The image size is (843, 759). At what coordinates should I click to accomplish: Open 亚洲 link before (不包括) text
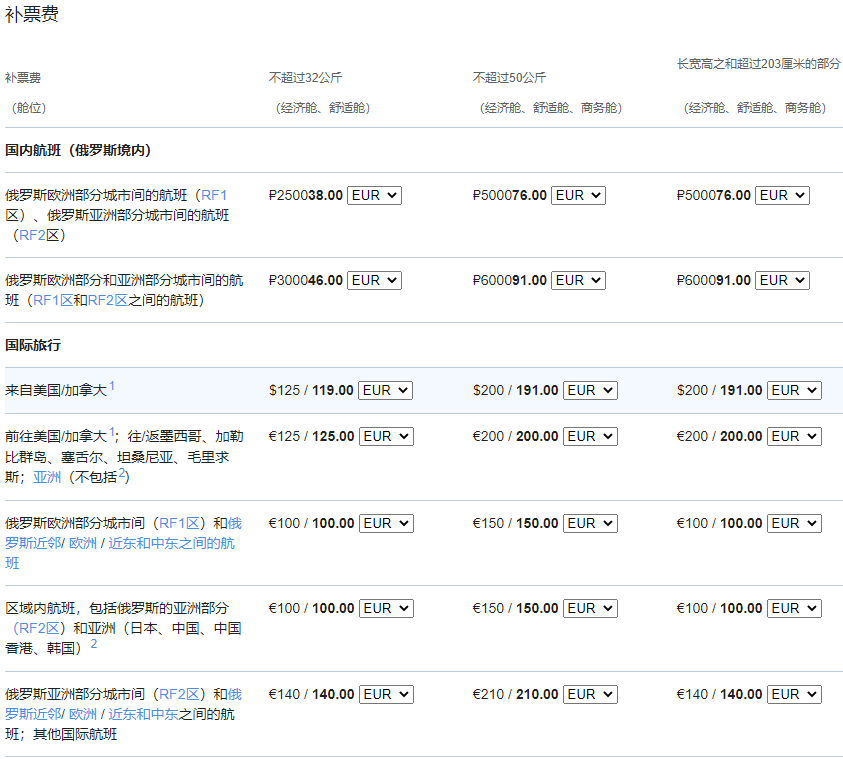(x=47, y=477)
